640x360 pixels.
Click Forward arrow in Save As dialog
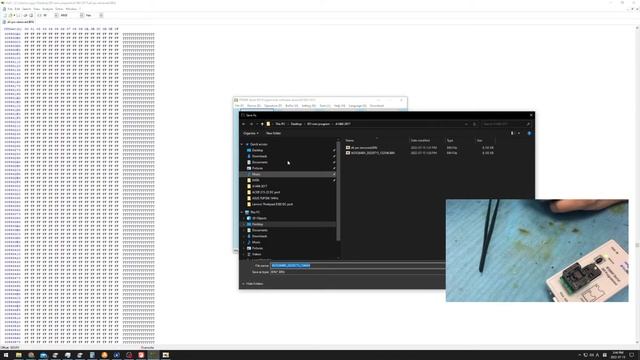coord(251,124)
